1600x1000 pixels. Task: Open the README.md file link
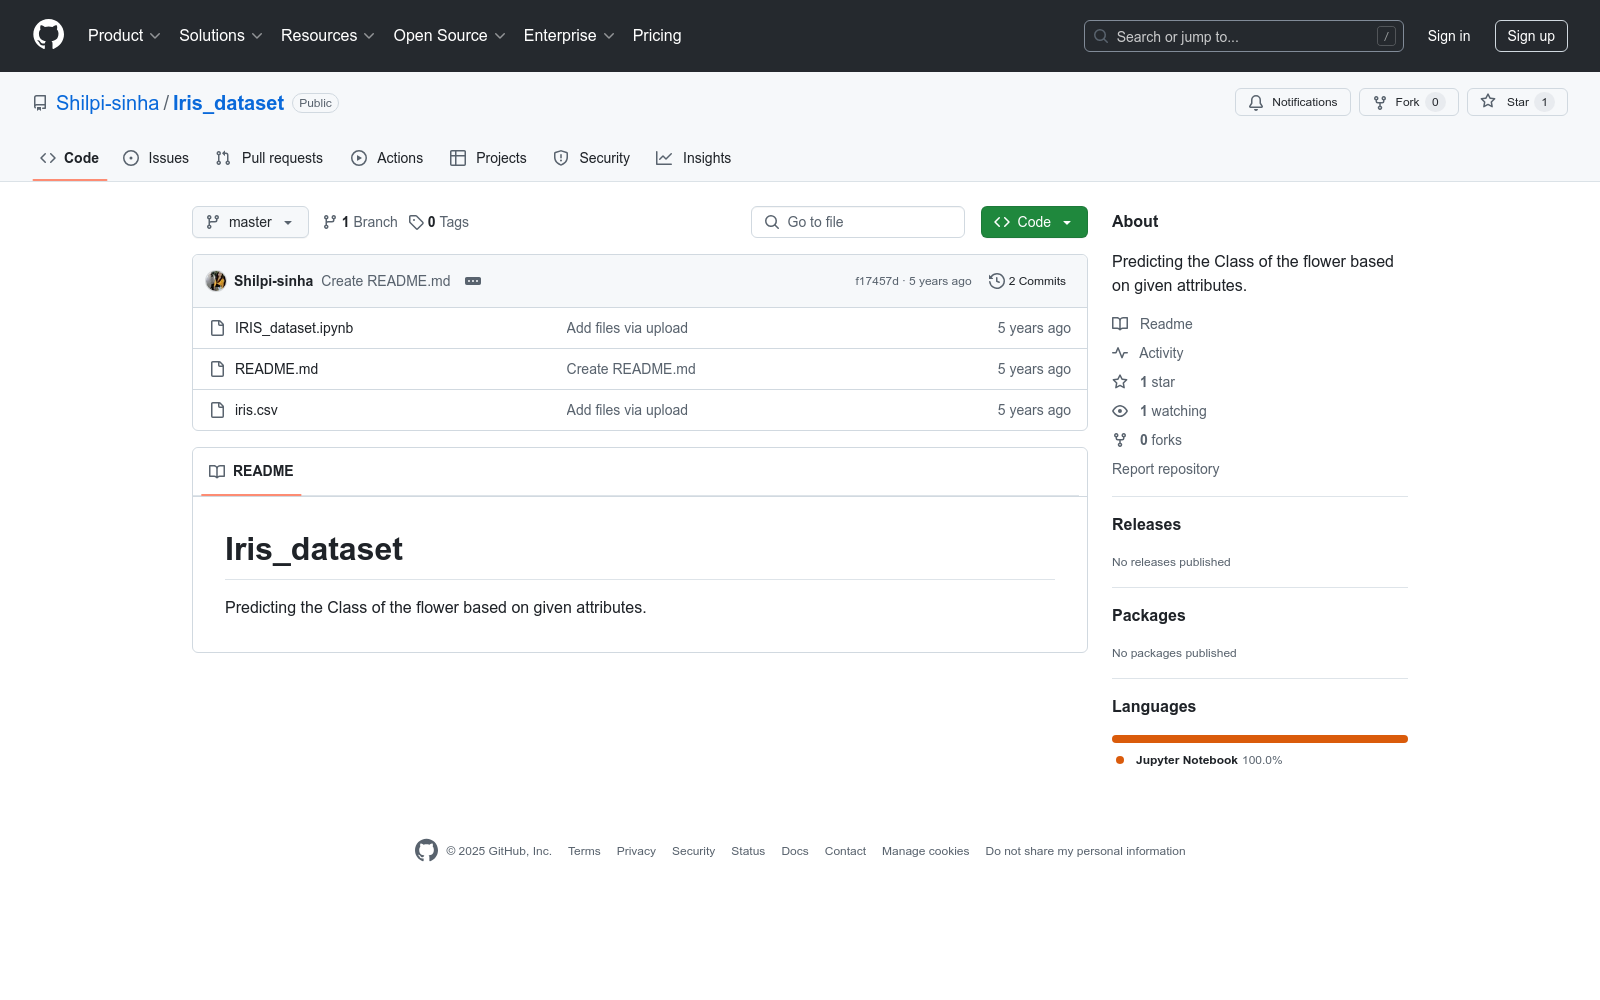276,369
